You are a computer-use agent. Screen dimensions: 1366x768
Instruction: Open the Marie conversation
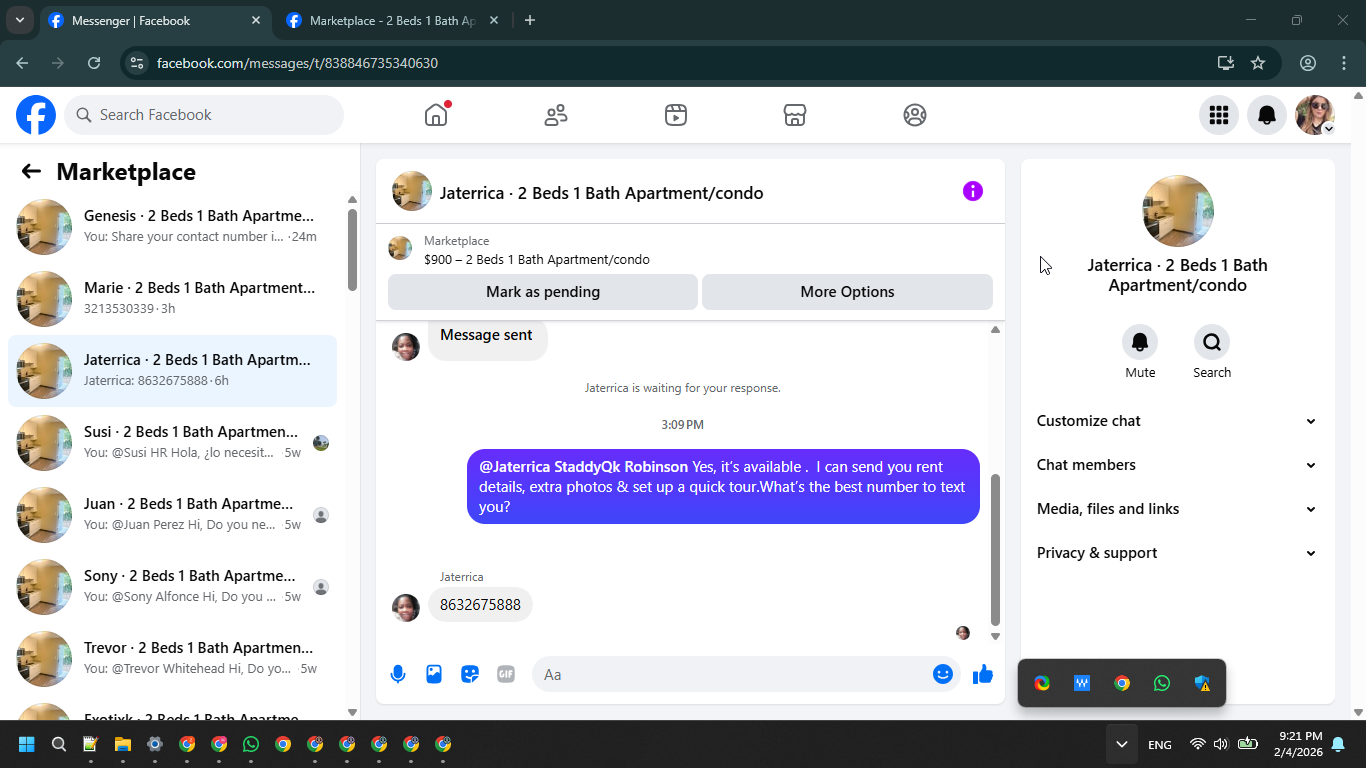point(173,299)
